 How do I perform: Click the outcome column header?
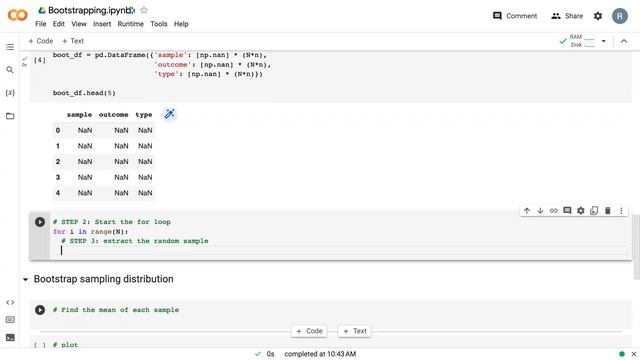(x=113, y=115)
